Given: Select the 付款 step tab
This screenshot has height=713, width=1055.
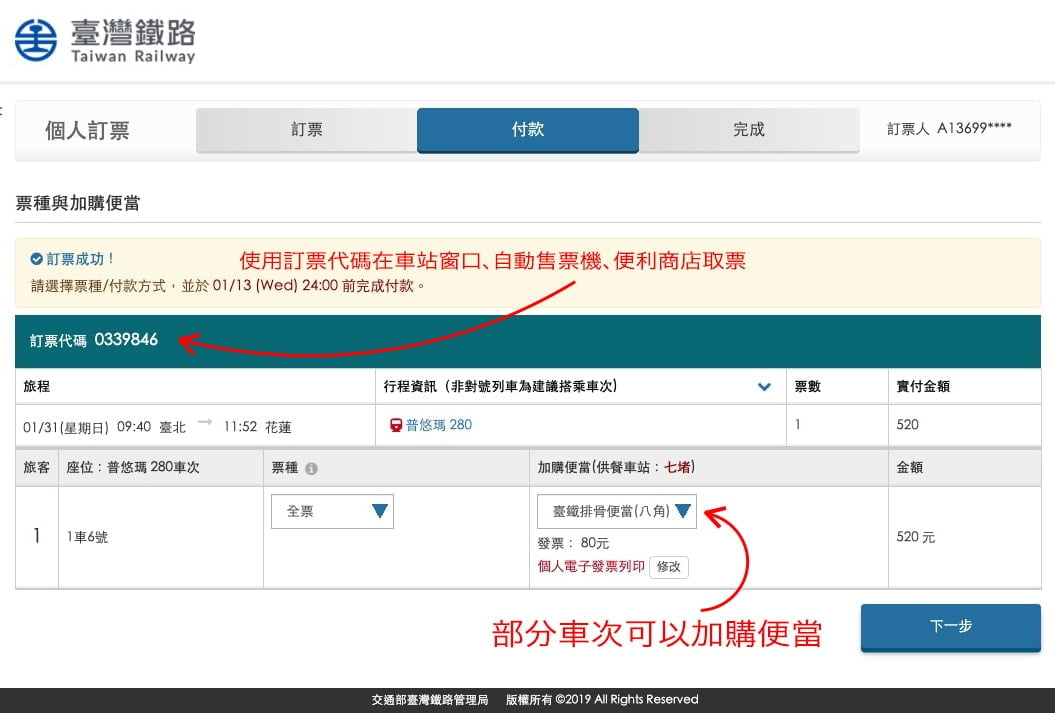Looking at the screenshot, I should (x=528, y=130).
